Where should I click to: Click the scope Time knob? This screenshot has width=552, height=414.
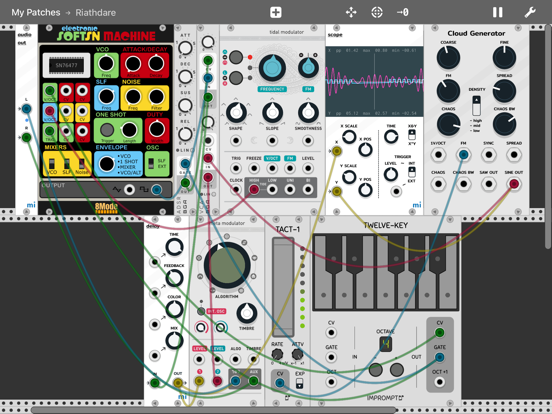[x=391, y=137]
